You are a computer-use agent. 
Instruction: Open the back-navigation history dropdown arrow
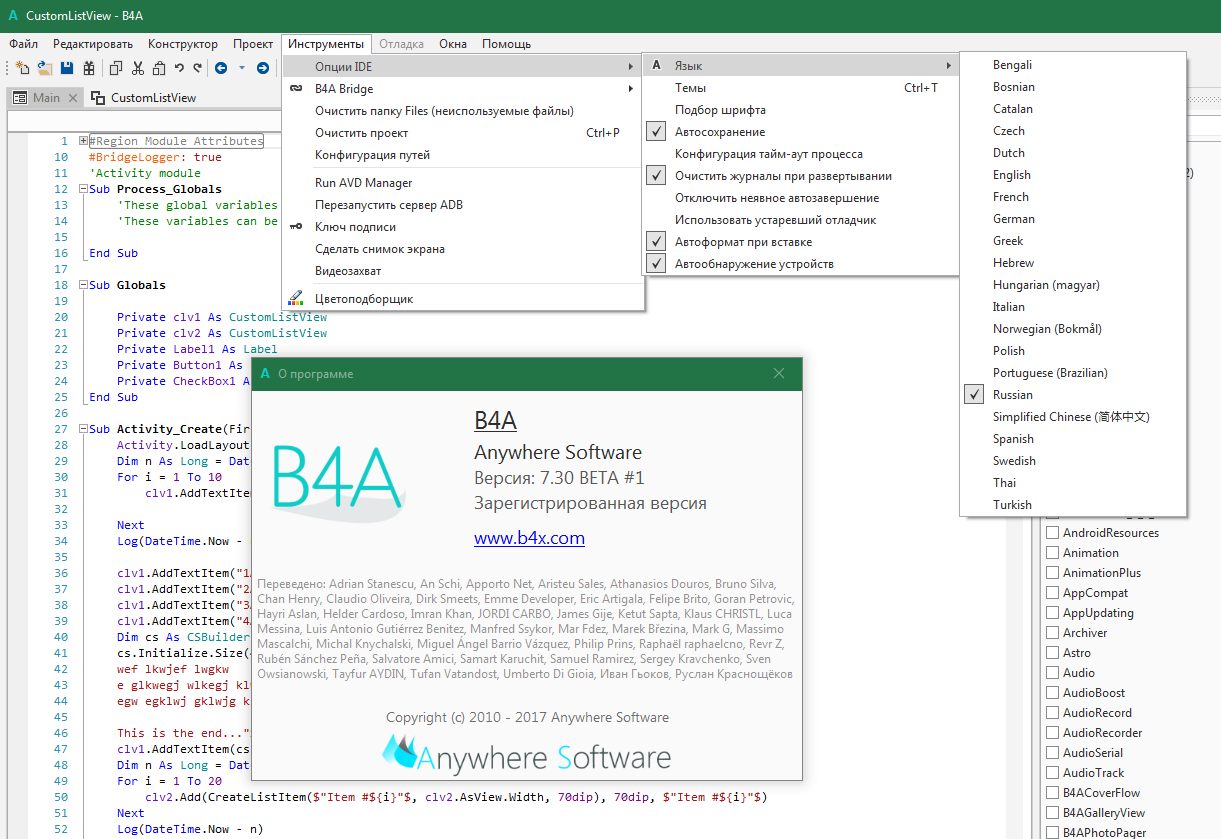[x=242, y=68]
